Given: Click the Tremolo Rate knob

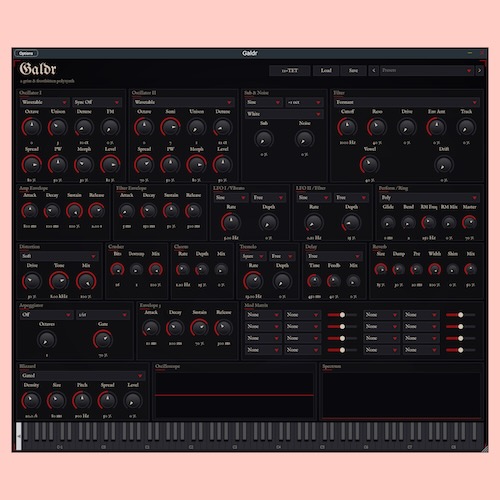Looking at the screenshot, I should [x=253, y=281].
